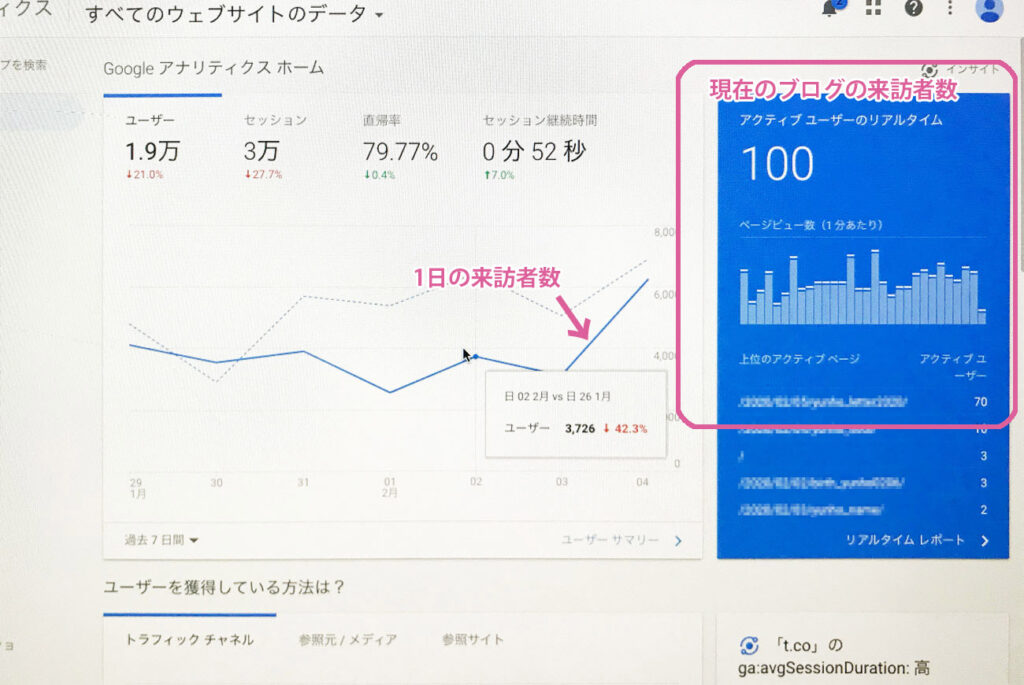Click the 04 date label on chart axis
The width and height of the screenshot is (1024, 685).
[x=642, y=482]
